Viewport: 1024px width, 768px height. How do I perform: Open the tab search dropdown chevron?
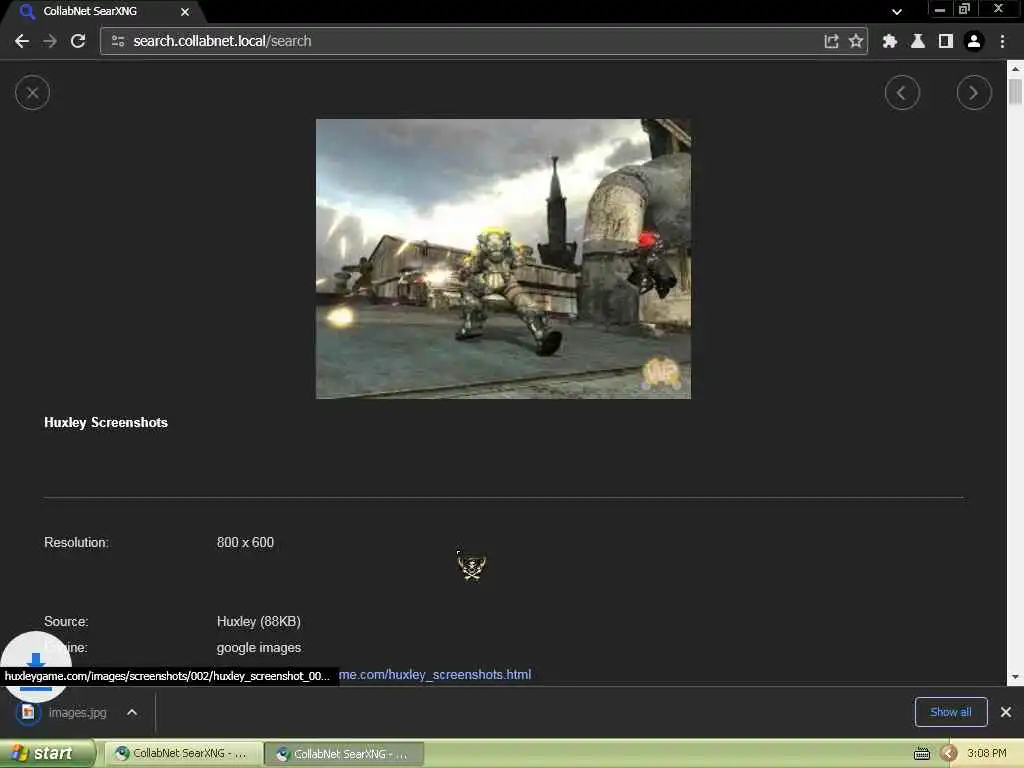coord(897,12)
